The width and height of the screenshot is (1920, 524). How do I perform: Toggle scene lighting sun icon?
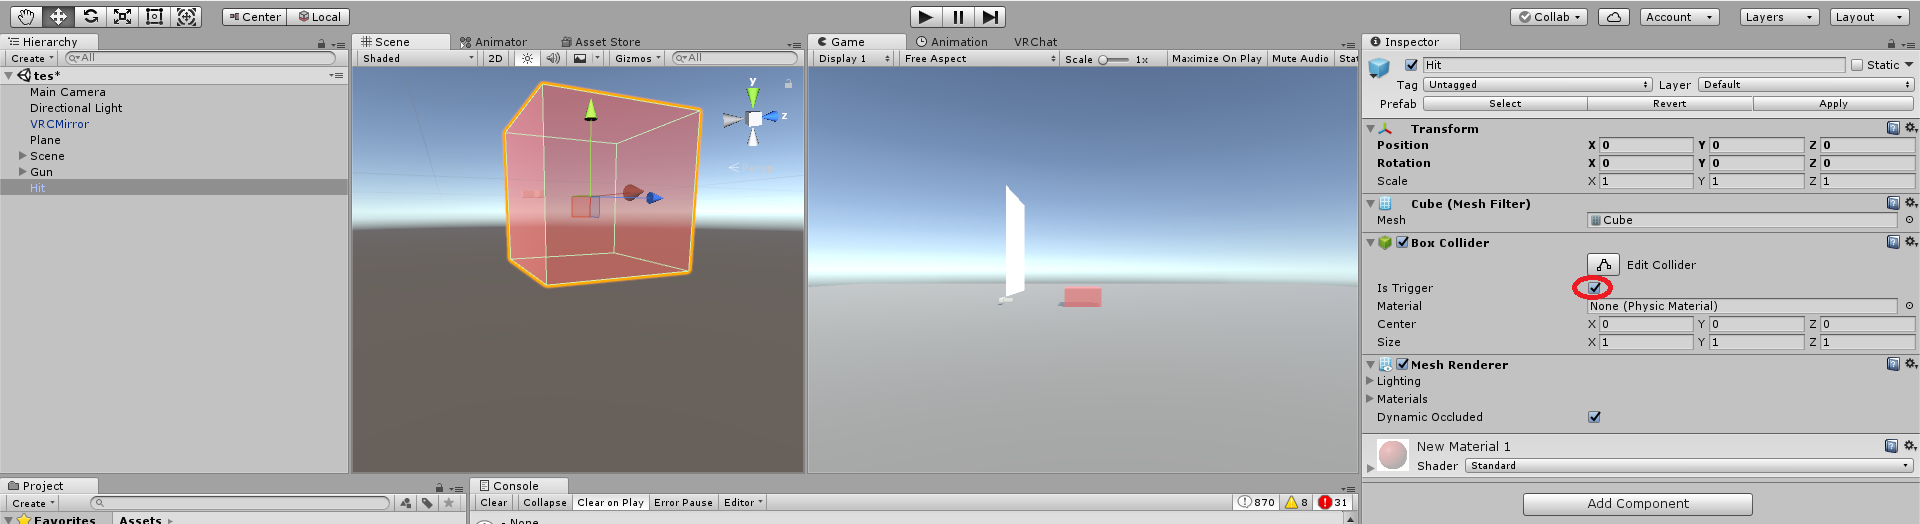[x=527, y=58]
